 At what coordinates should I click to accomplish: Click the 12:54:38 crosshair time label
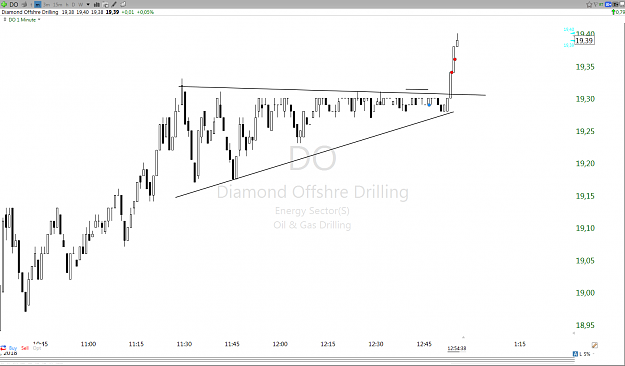pyautogui.click(x=457, y=348)
